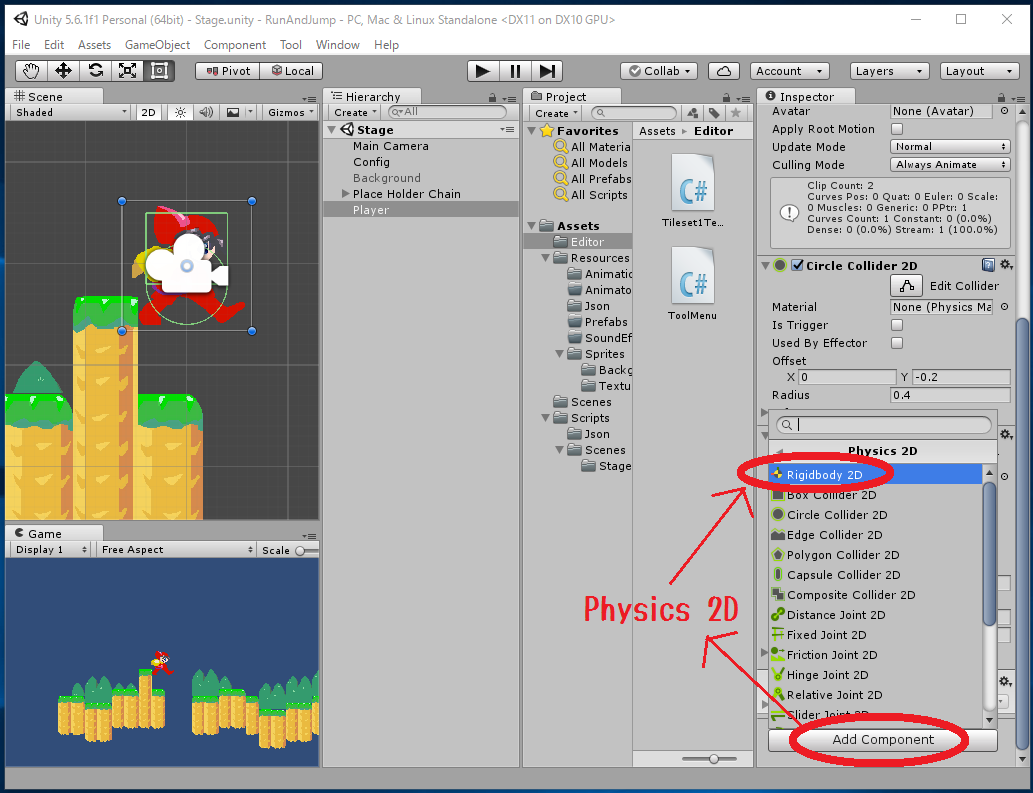Toggle Pivot handle position
This screenshot has width=1033, height=793.
point(228,70)
